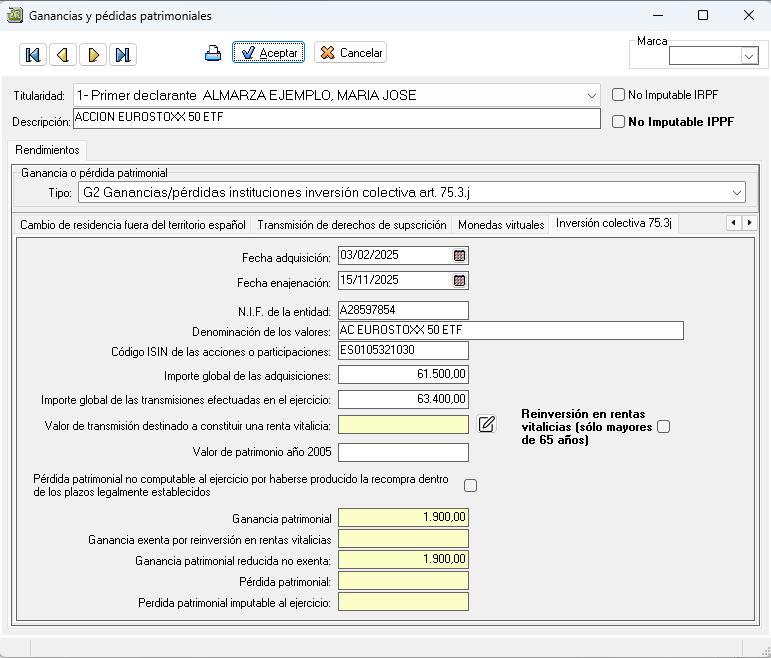Go to first record navigation arrow
The height and width of the screenshot is (658, 771).
(33, 55)
